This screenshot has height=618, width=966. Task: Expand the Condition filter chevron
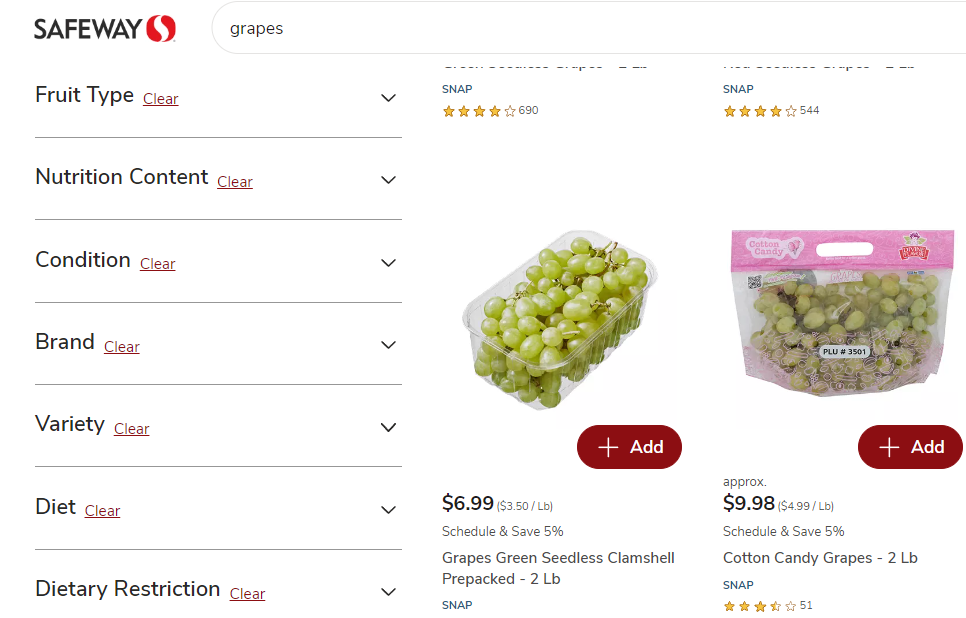tap(389, 263)
